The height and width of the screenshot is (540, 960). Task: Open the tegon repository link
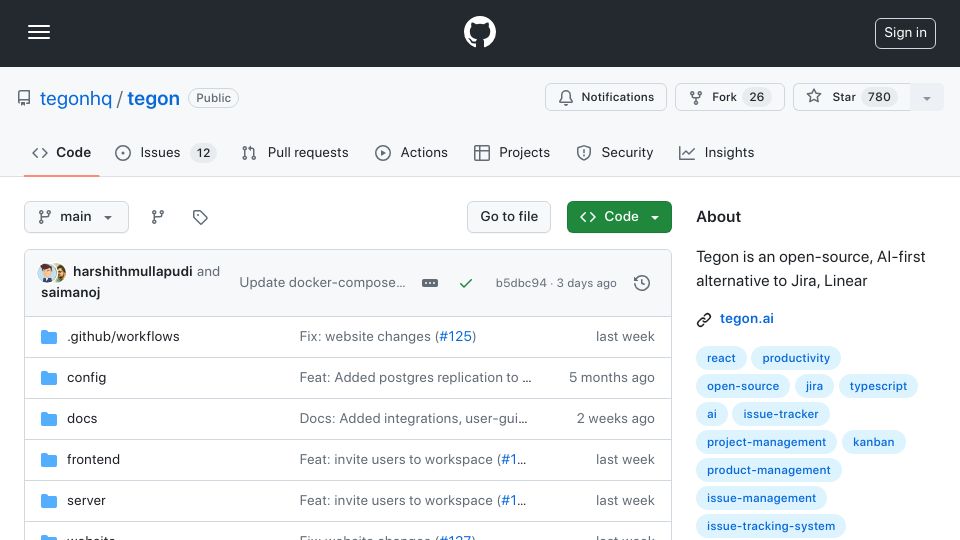[153, 98]
